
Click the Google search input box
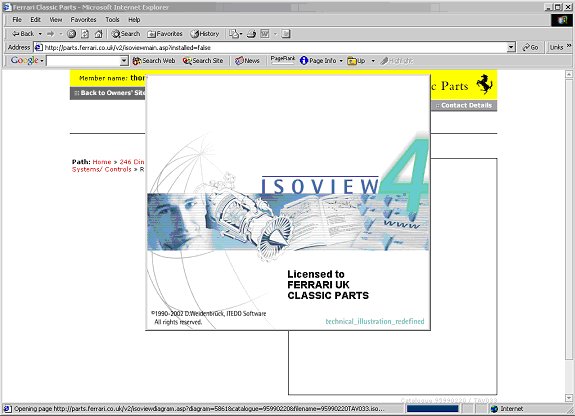click(84, 61)
